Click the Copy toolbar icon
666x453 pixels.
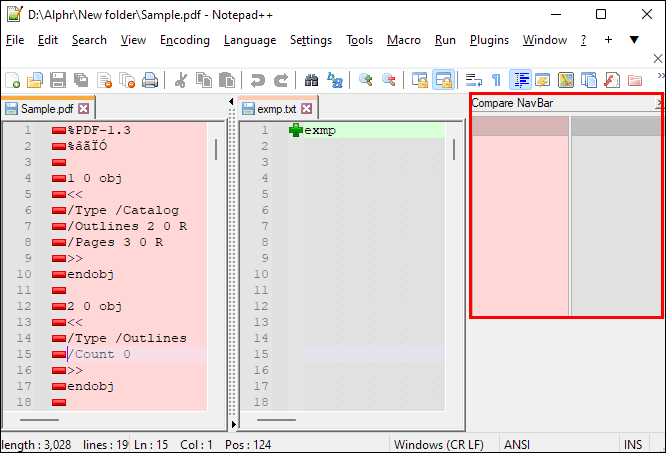click(x=204, y=80)
